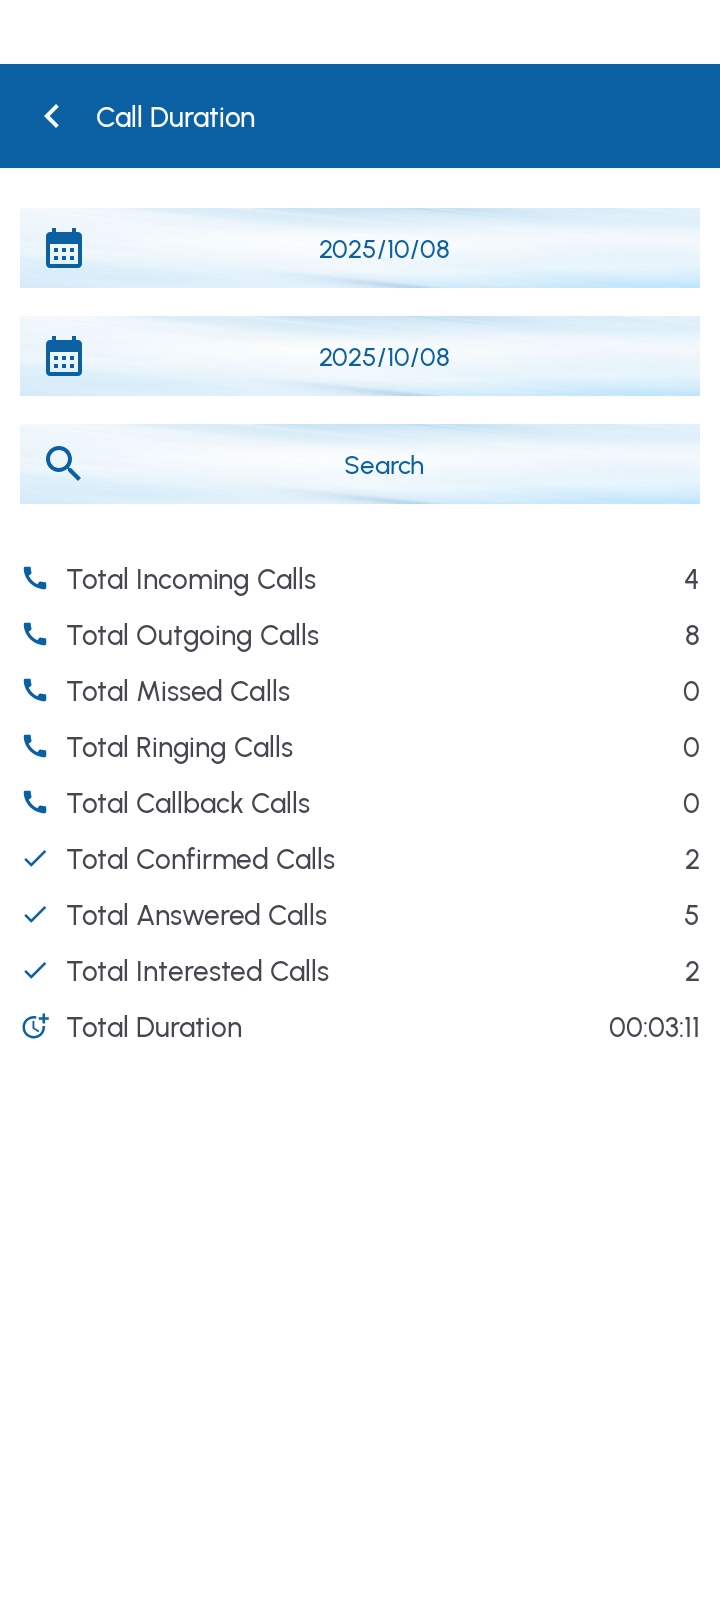Open the start date picker field
This screenshot has width=720, height=1604.
coord(384,249)
